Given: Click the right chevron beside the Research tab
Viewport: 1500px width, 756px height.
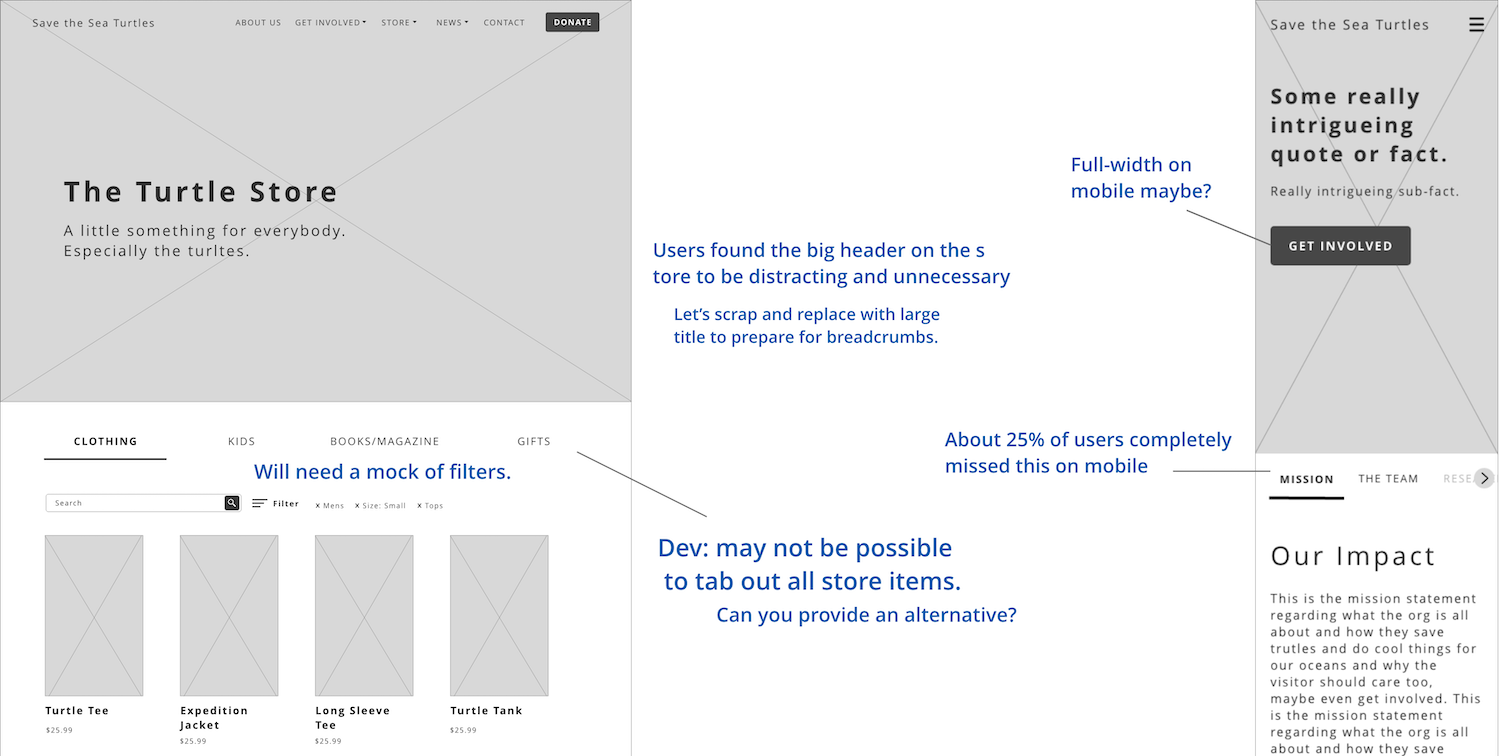Looking at the screenshot, I should 1484,478.
